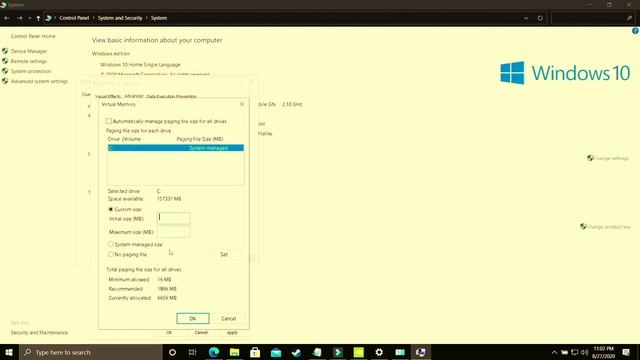Click Cancel in Performance Options window
The image size is (640, 360).
click(201, 333)
